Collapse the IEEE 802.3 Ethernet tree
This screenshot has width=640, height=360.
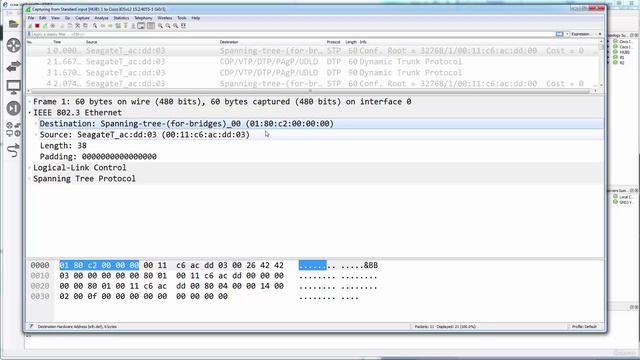click(29, 113)
